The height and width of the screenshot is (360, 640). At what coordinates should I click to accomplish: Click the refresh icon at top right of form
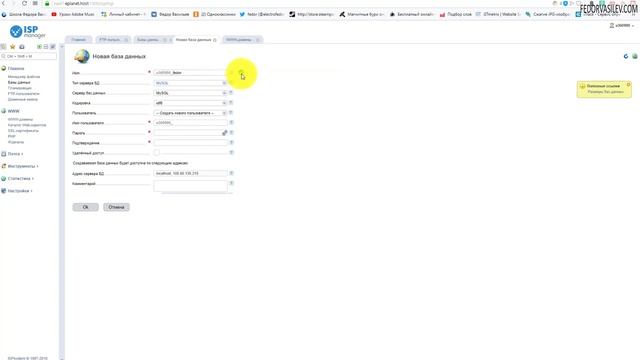tap(626, 56)
